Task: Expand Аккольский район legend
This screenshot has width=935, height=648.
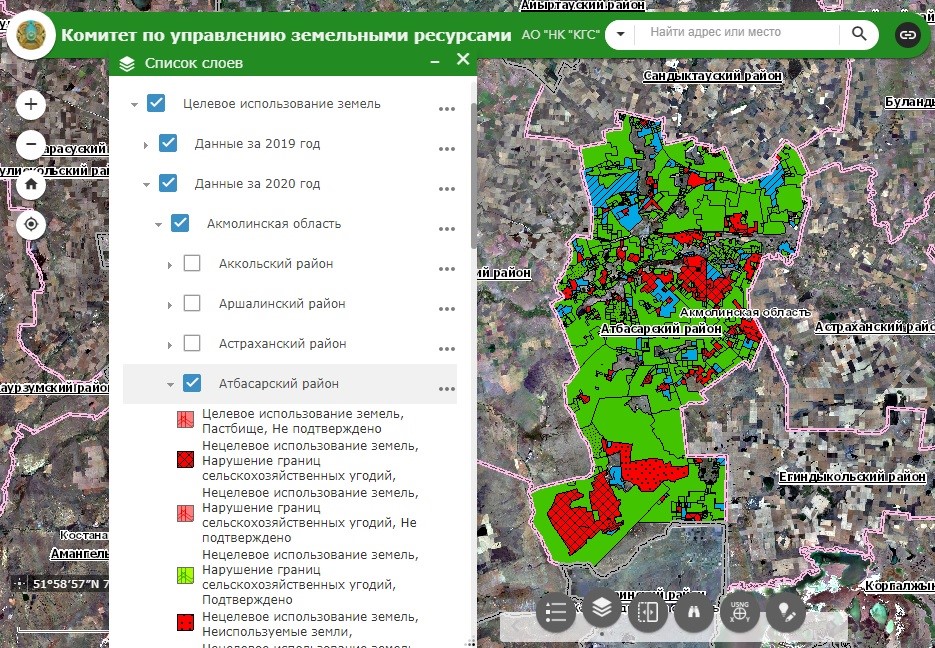Action: point(170,265)
